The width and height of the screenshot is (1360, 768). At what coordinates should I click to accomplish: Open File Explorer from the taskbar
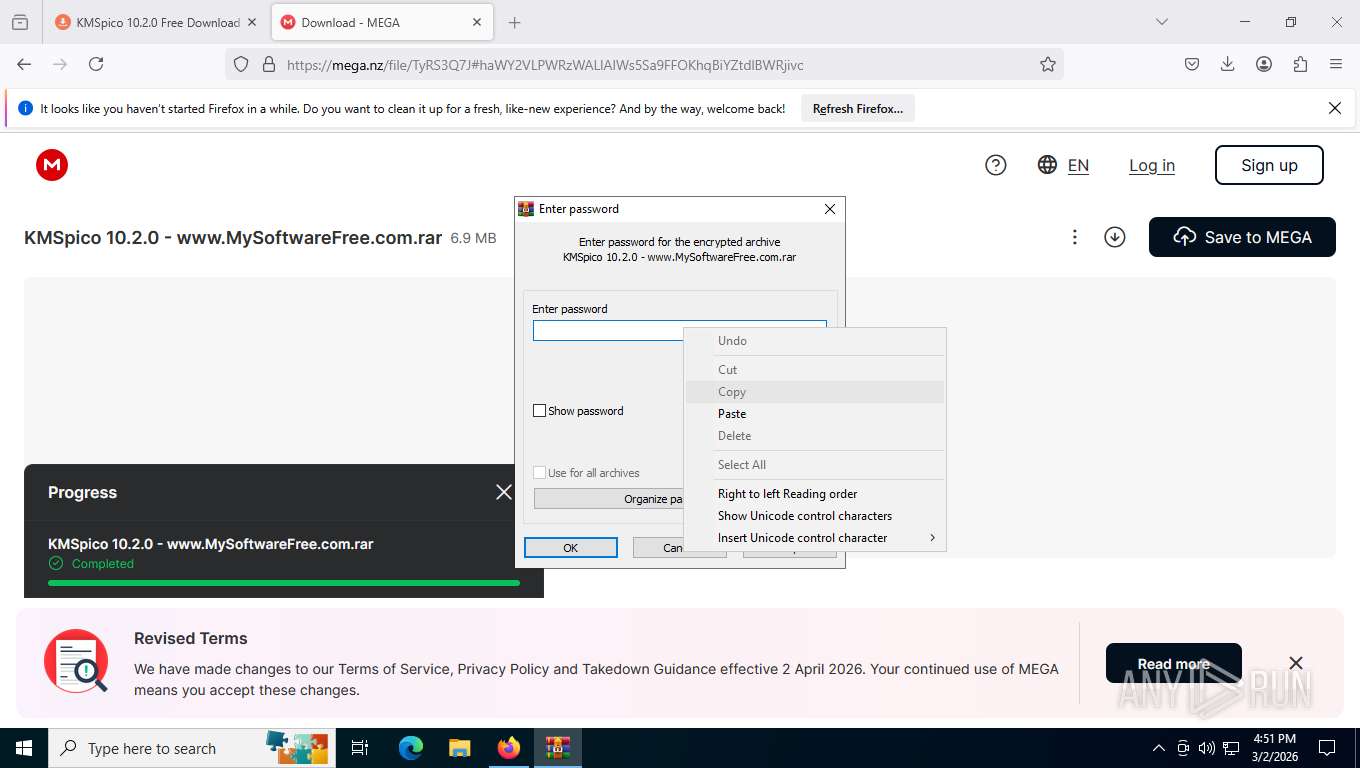tap(459, 748)
